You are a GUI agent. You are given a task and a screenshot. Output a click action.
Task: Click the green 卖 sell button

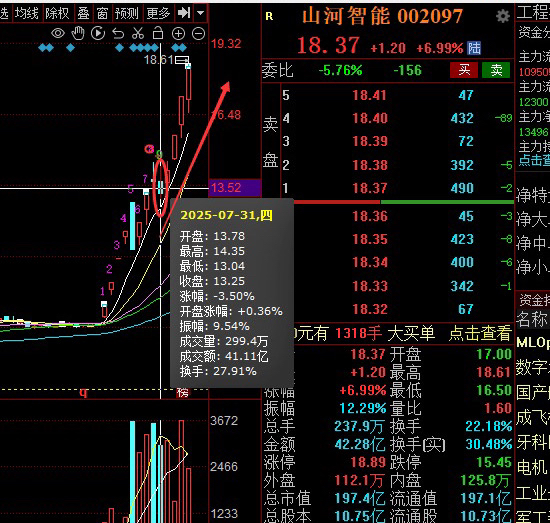click(496, 70)
